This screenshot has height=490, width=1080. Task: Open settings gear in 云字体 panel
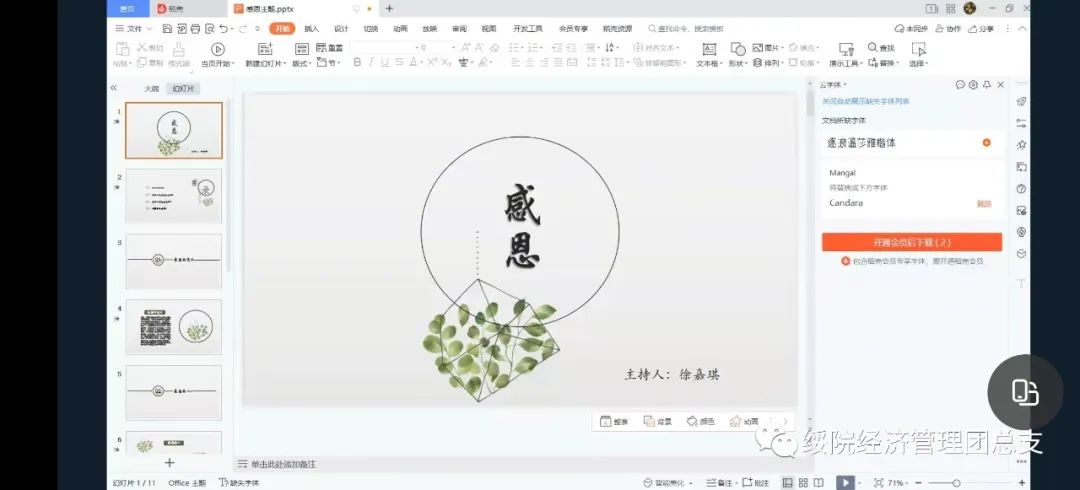973,85
